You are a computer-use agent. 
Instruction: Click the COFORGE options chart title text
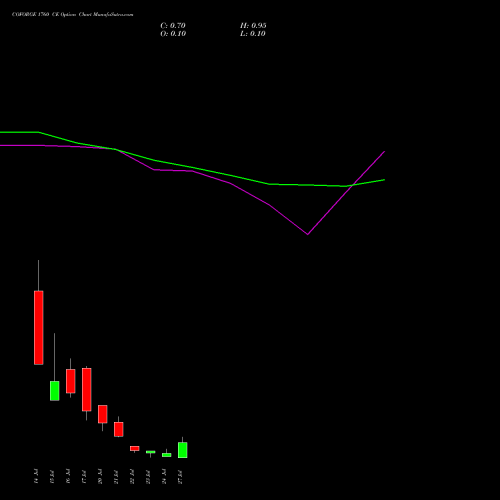72,15
